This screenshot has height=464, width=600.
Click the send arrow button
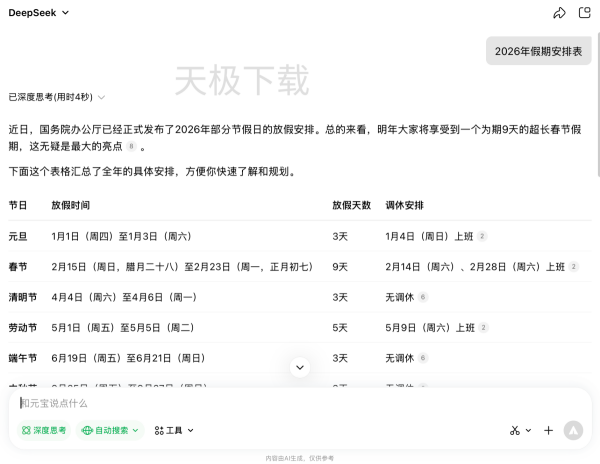coord(573,430)
